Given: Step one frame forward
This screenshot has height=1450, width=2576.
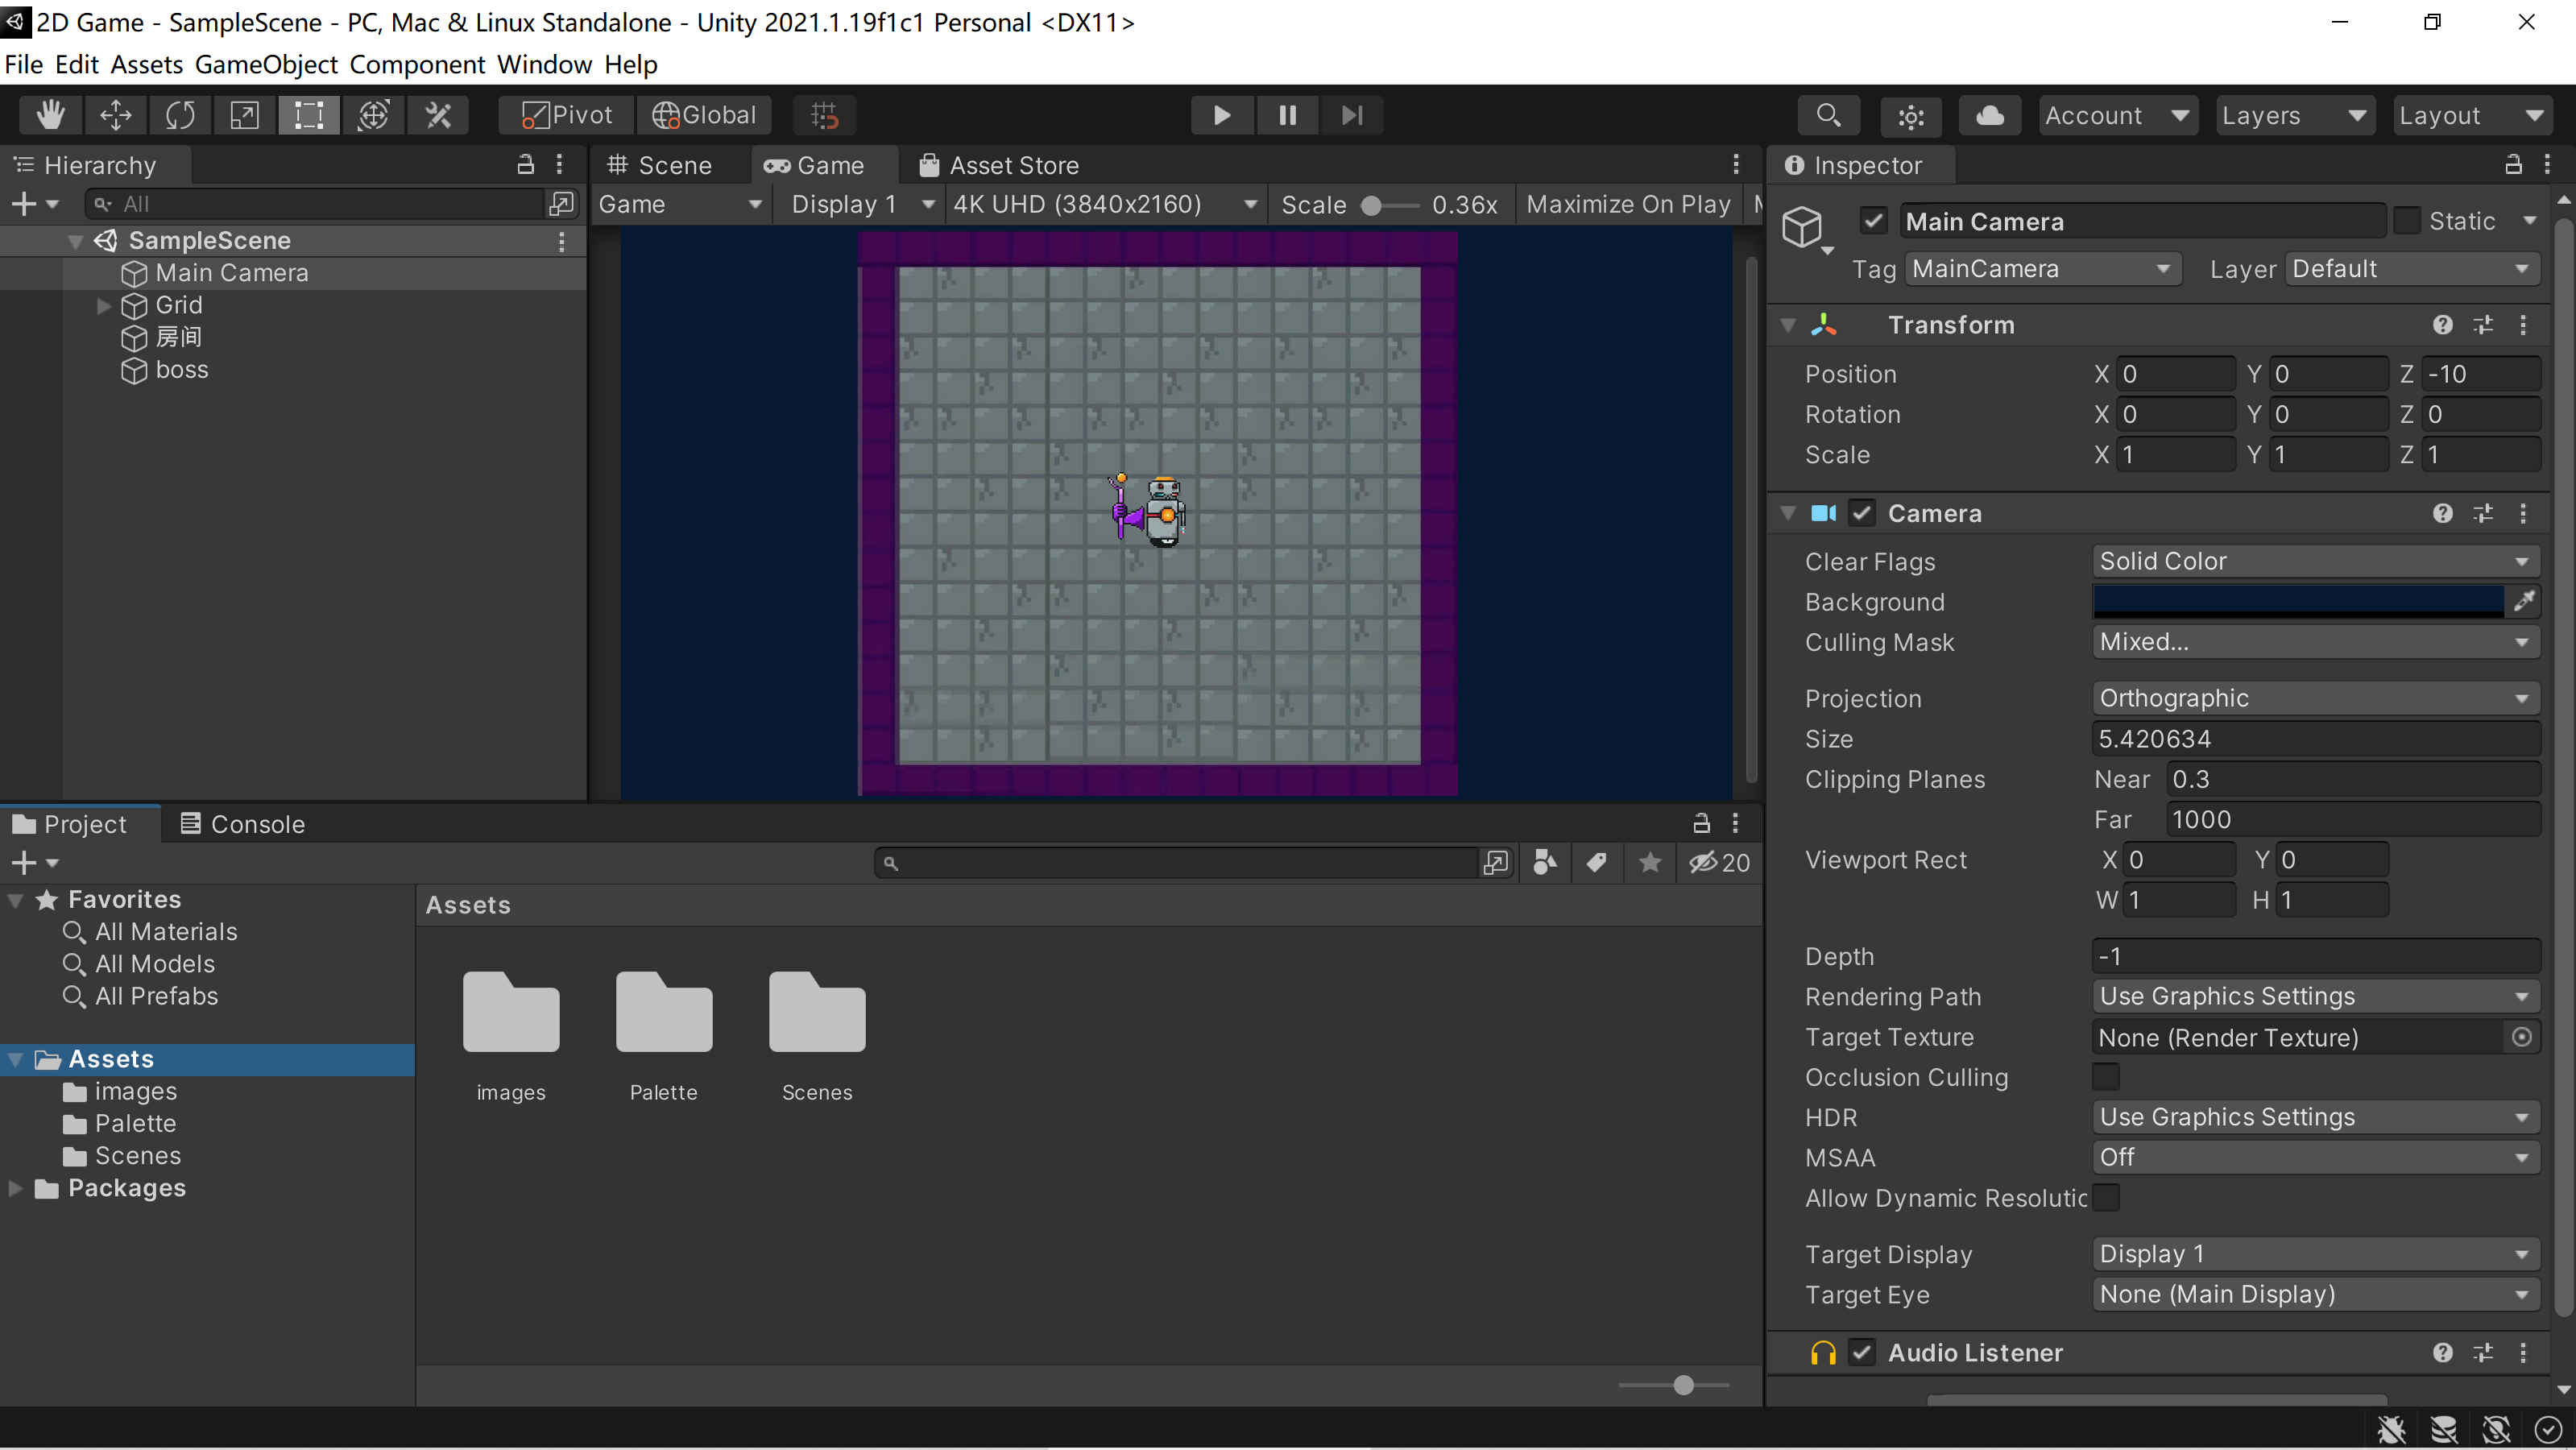Looking at the screenshot, I should (x=1352, y=115).
